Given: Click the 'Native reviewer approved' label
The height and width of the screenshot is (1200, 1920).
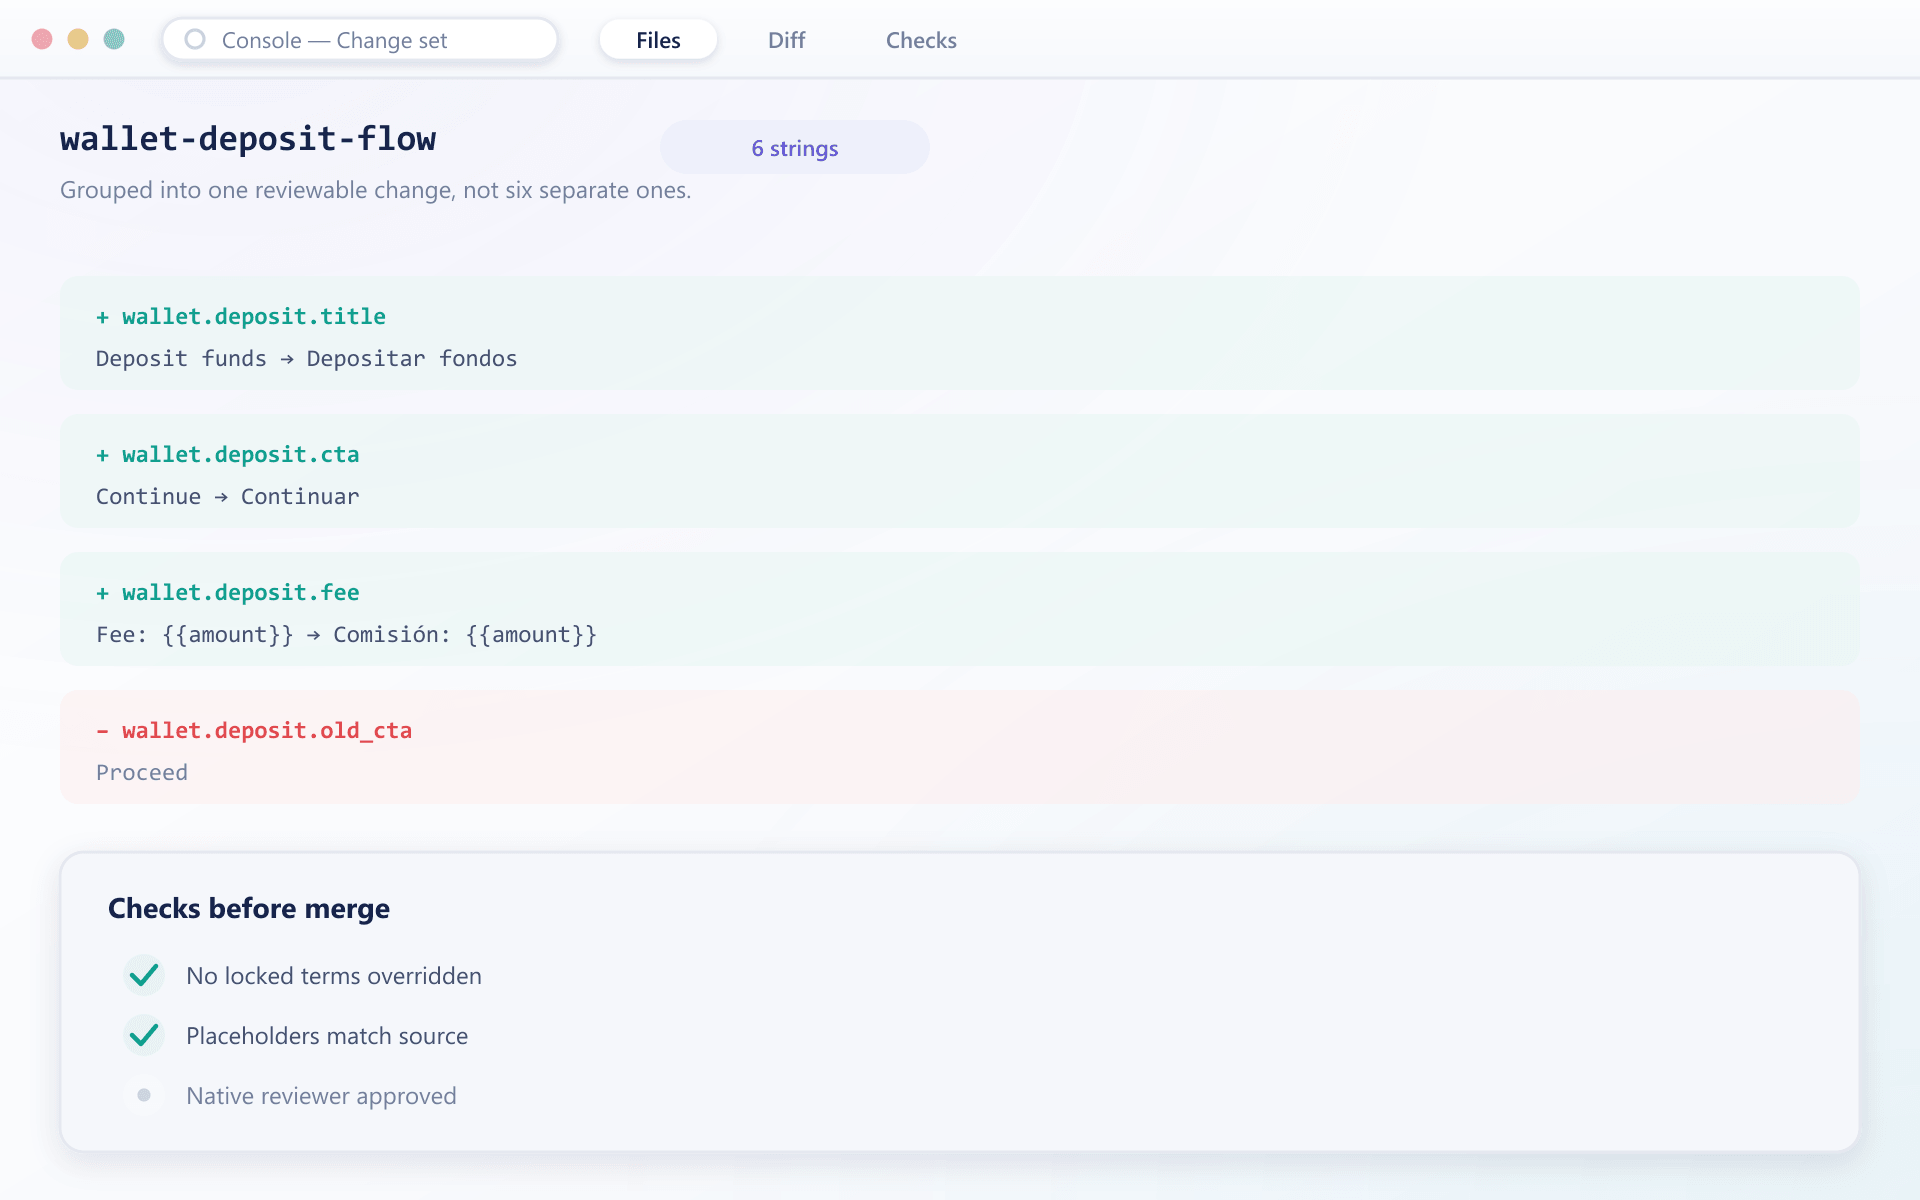Looking at the screenshot, I should click(x=321, y=1096).
